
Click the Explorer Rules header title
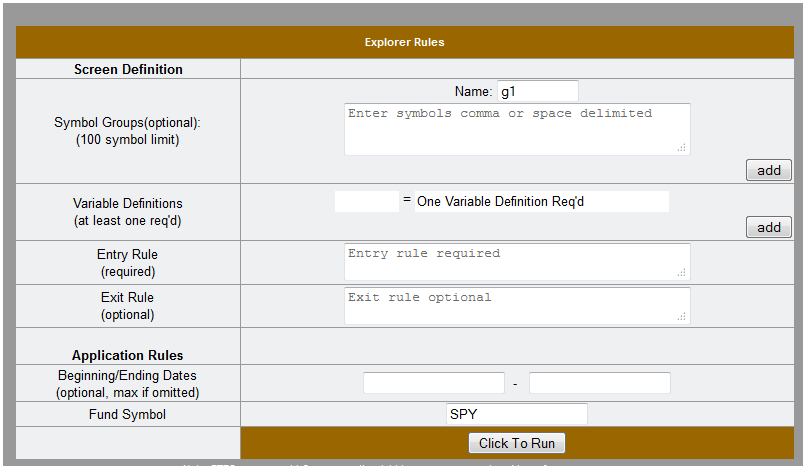coord(404,42)
